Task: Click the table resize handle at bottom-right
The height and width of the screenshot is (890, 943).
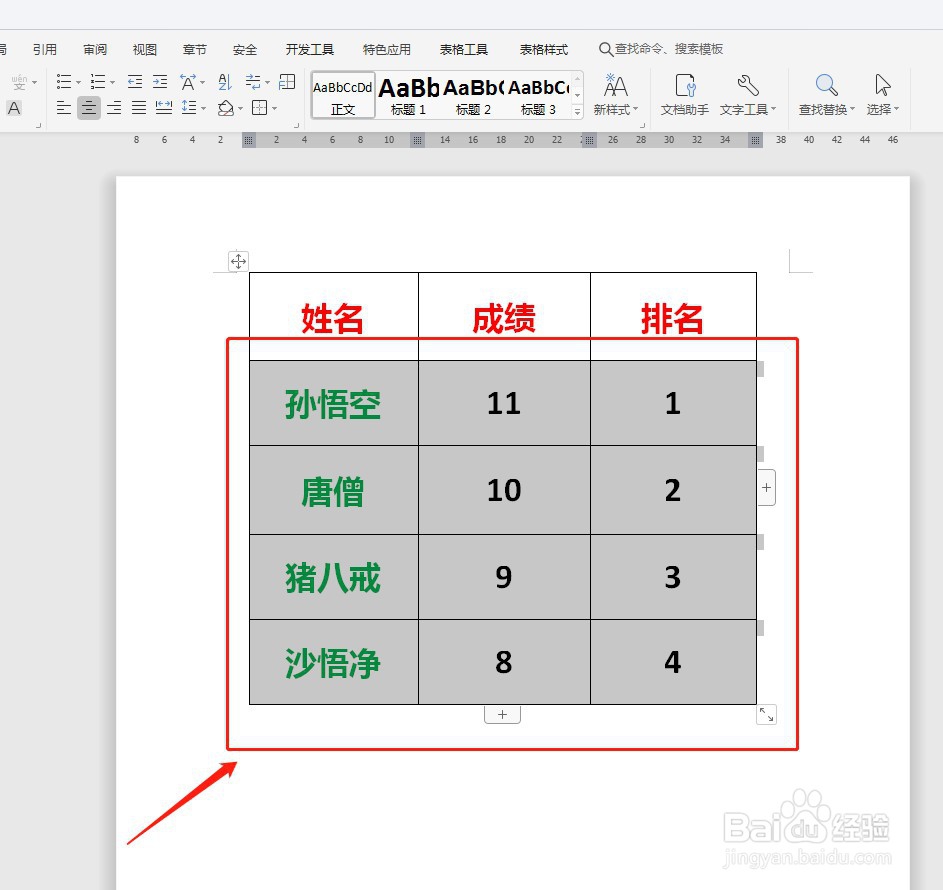Action: pyautogui.click(x=766, y=714)
